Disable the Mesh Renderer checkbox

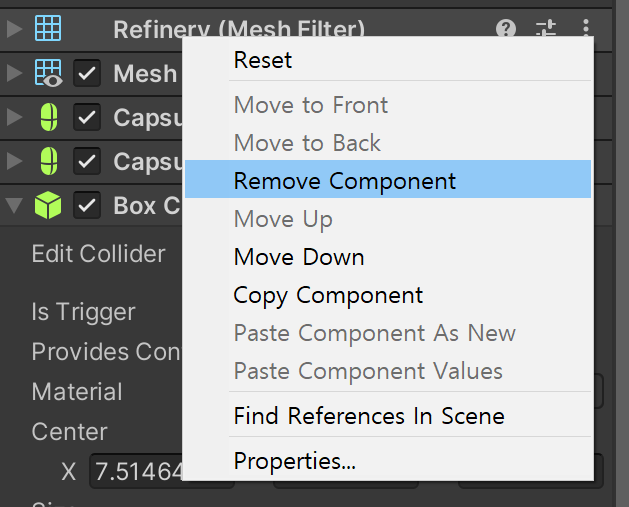click(88, 73)
